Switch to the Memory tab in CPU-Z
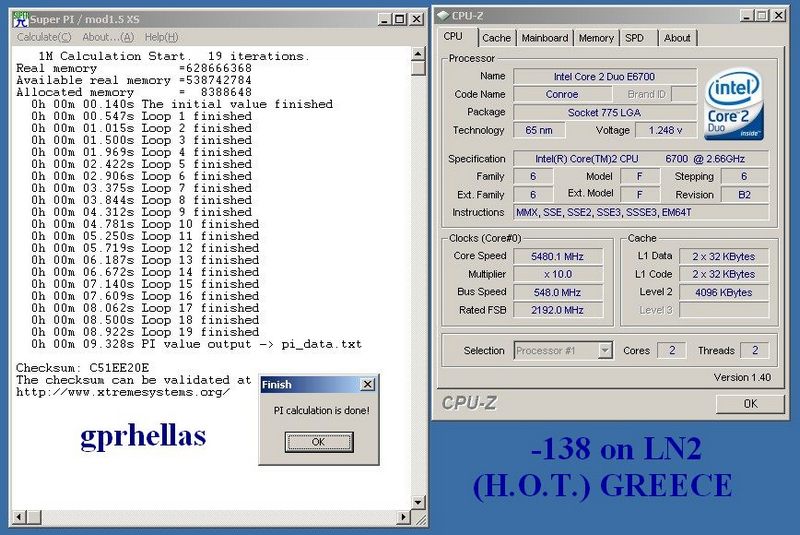This screenshot has width=800, height=535. click(596, 38)
